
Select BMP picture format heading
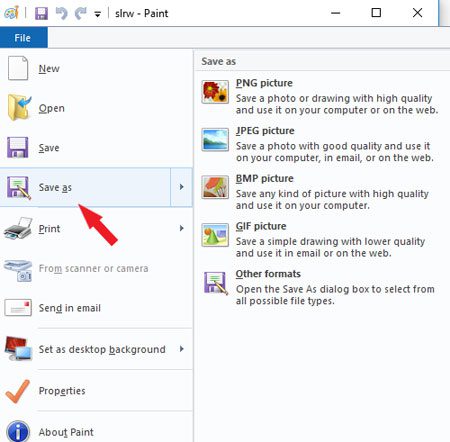click(265, 178)
